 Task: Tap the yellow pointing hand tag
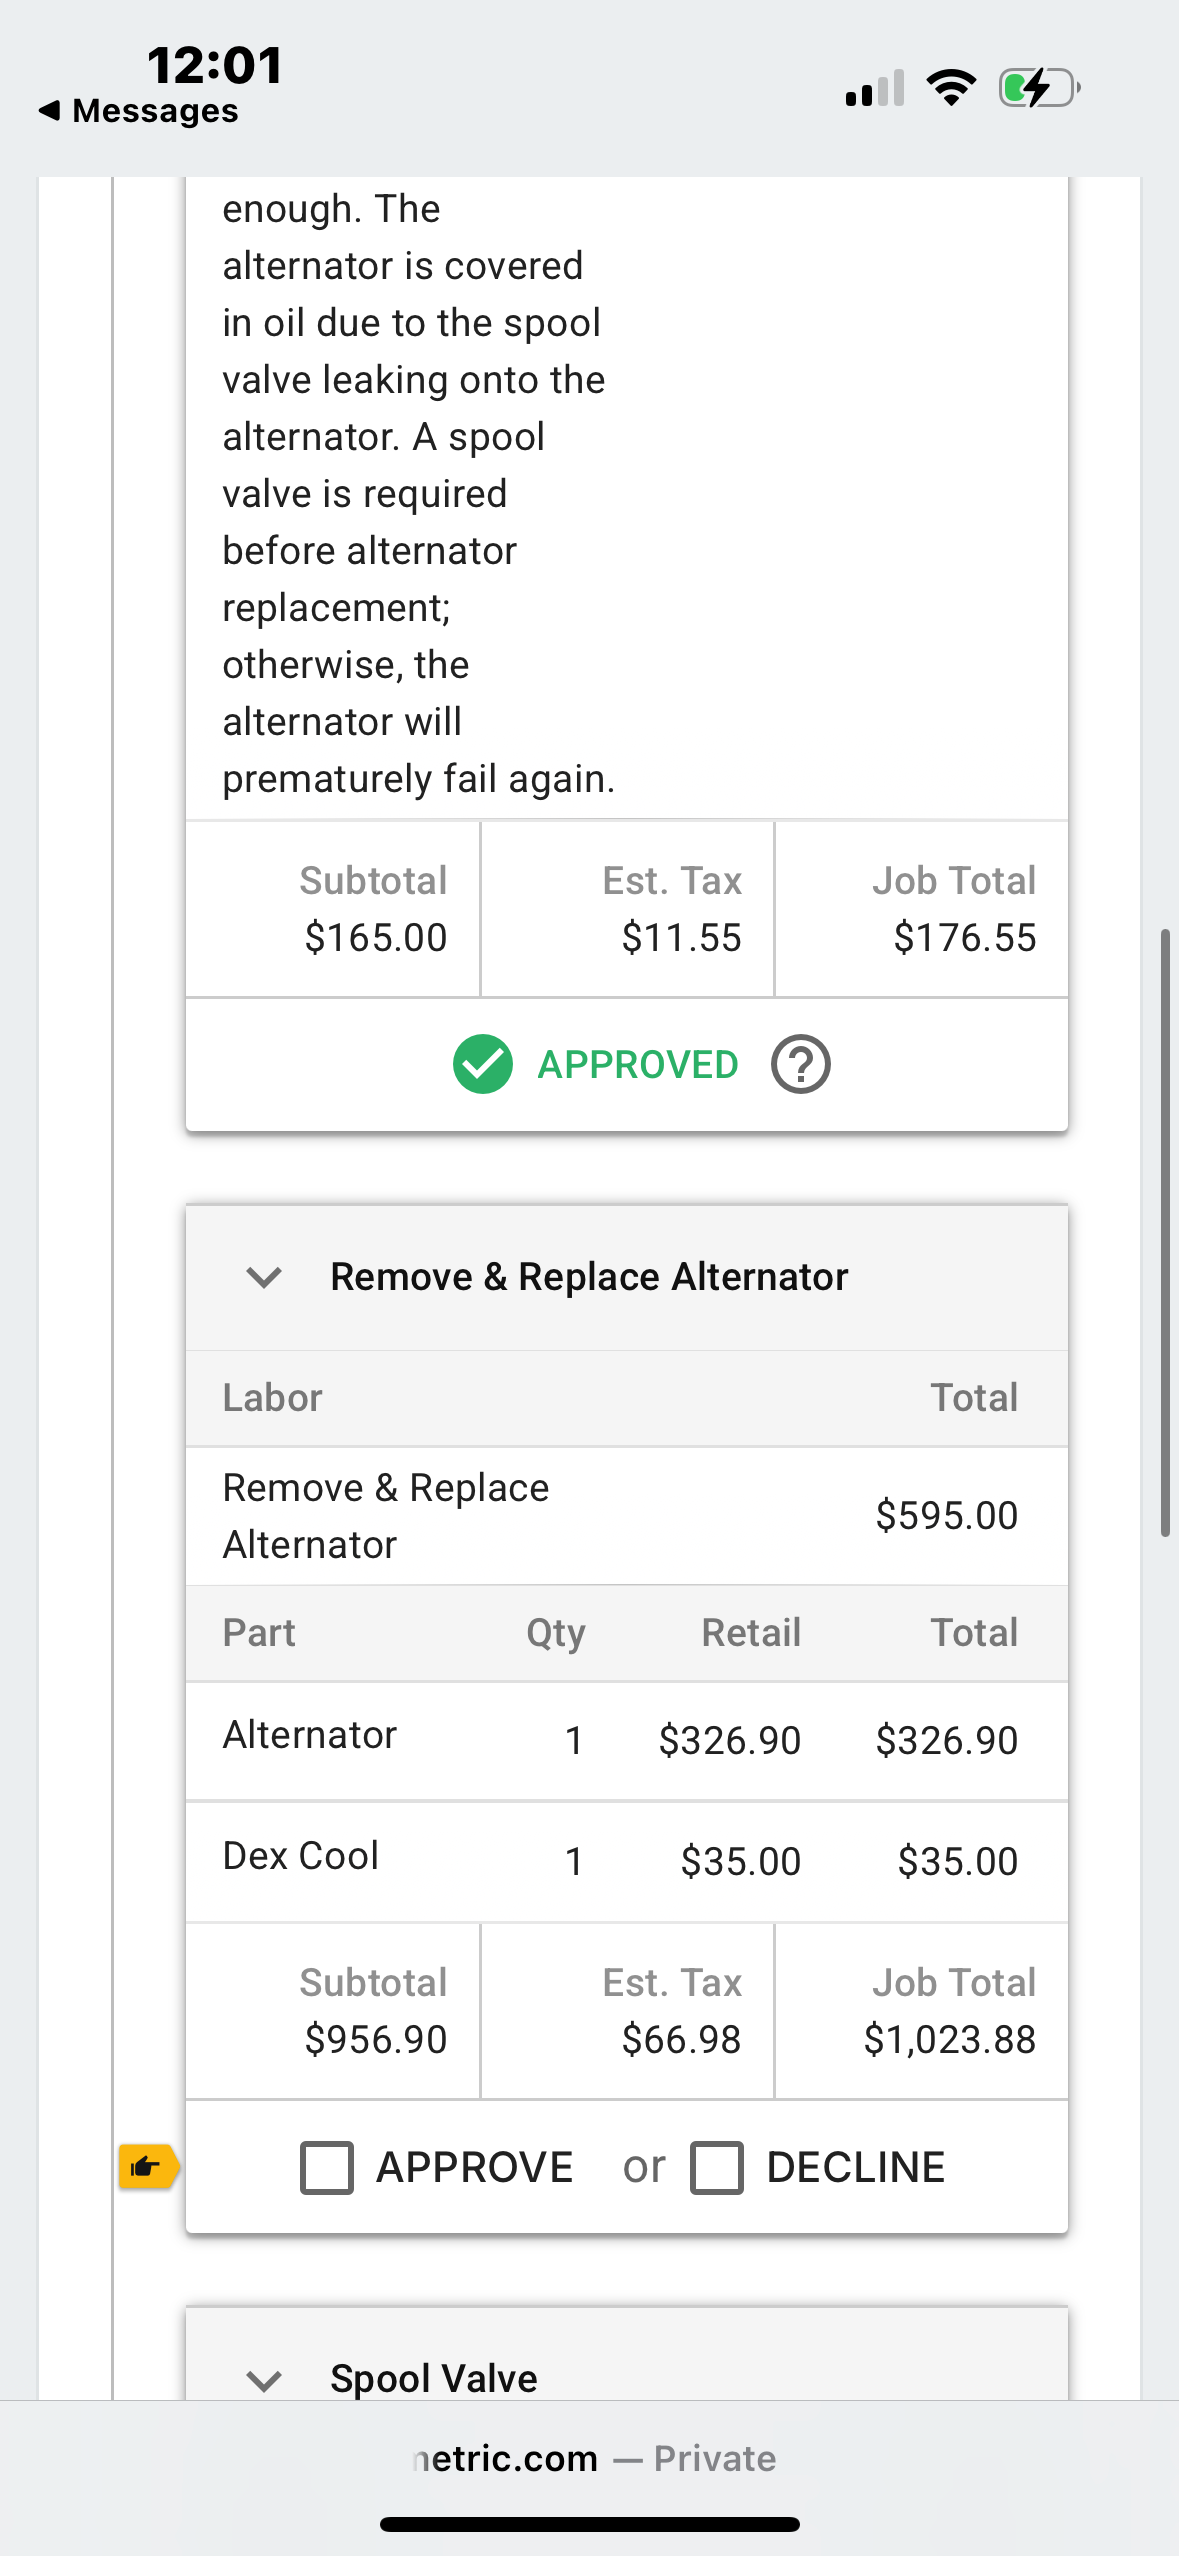coord(148,2167)
